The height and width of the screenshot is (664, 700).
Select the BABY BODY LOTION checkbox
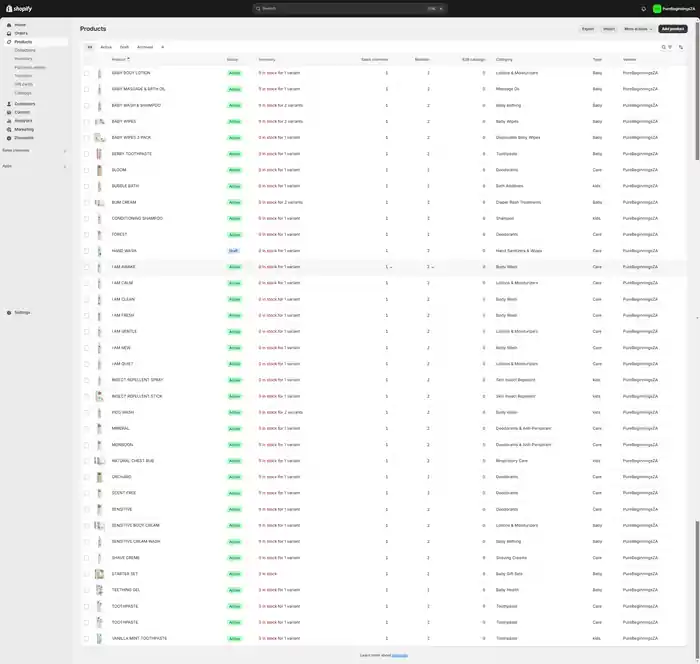(87, 73)
